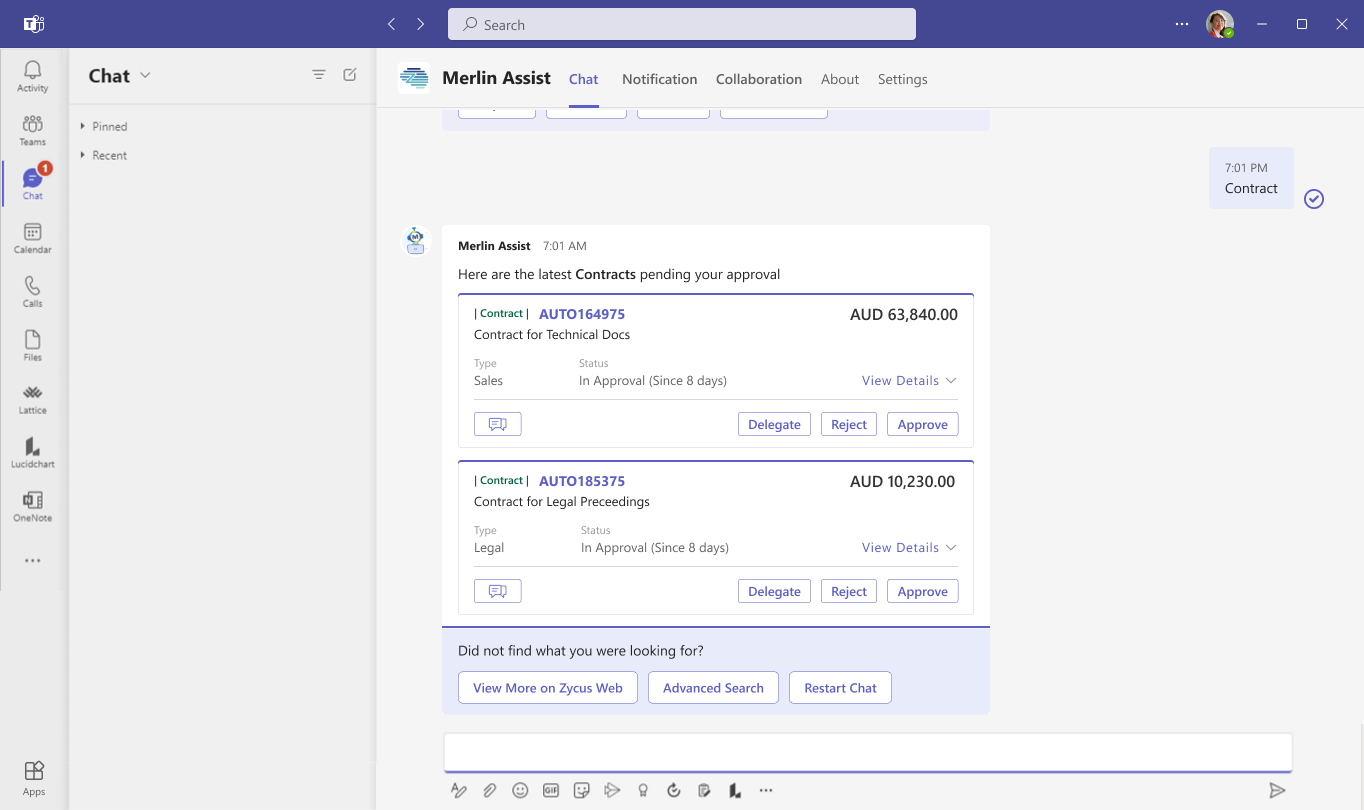
Task: Click View More on Zycus Web
Action: [548, 687]
